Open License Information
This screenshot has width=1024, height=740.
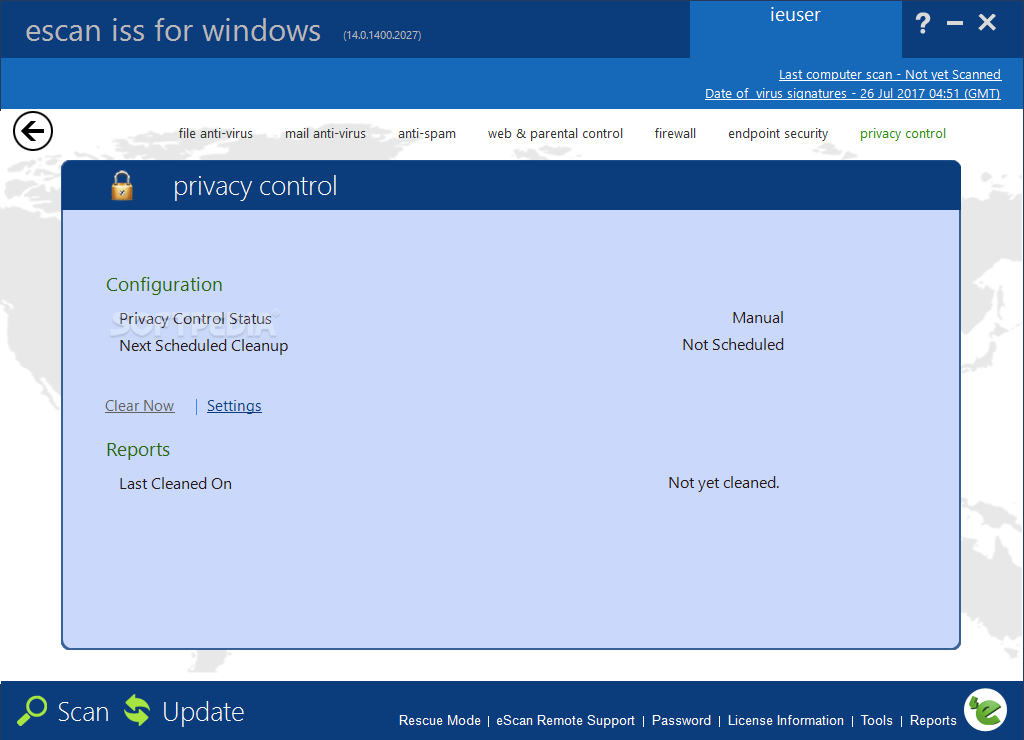tap(786, 720)
